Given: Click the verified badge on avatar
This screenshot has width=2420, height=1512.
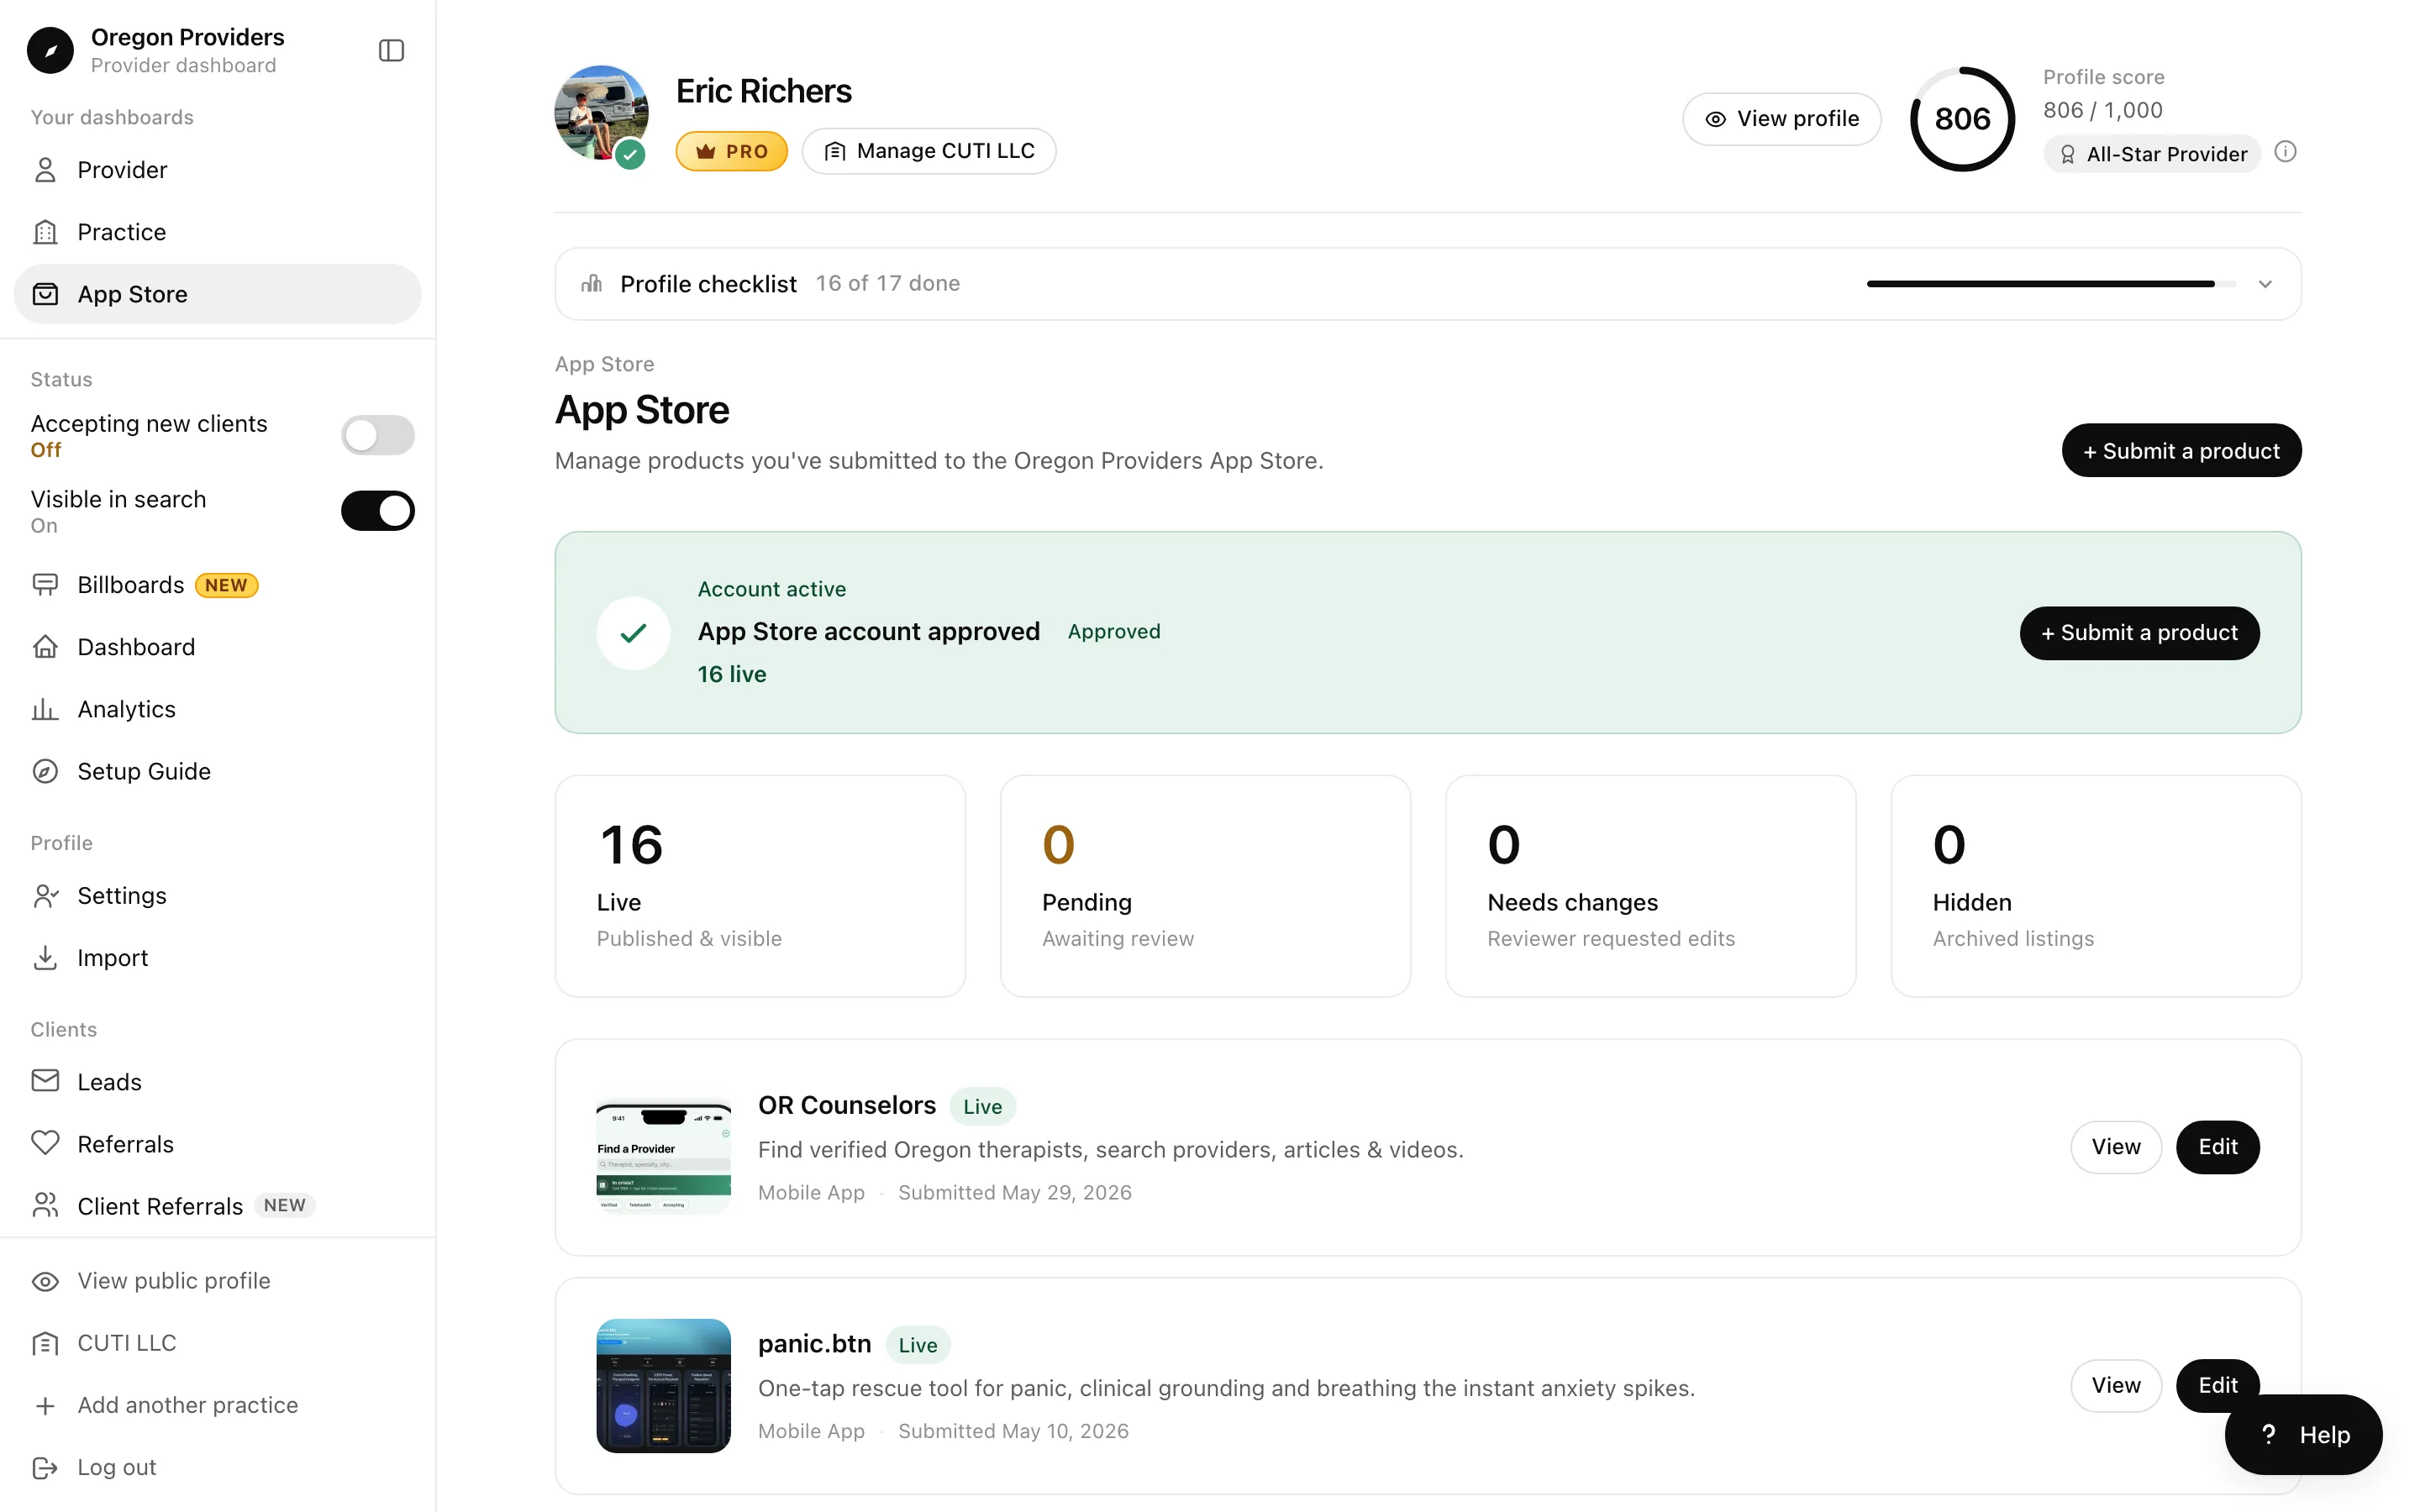Looking at the screenshot, I should coord(630,155).
